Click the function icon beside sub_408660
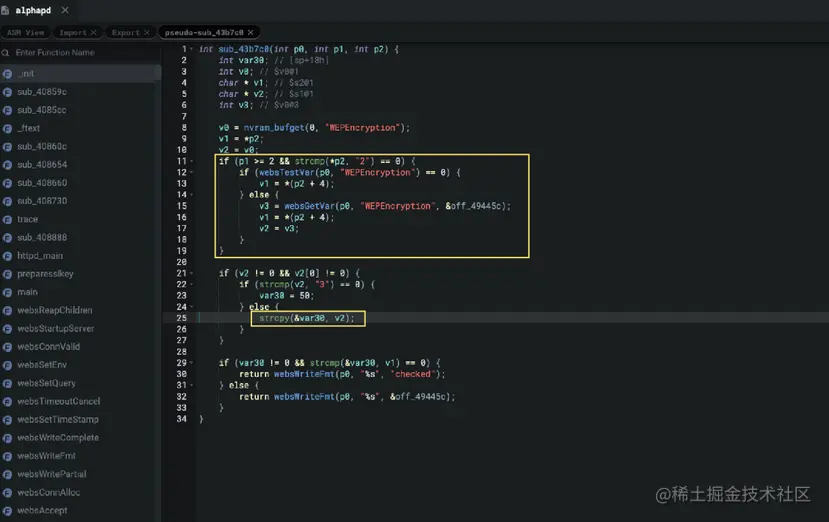This screenshot has width=829, height=522. 7,184
